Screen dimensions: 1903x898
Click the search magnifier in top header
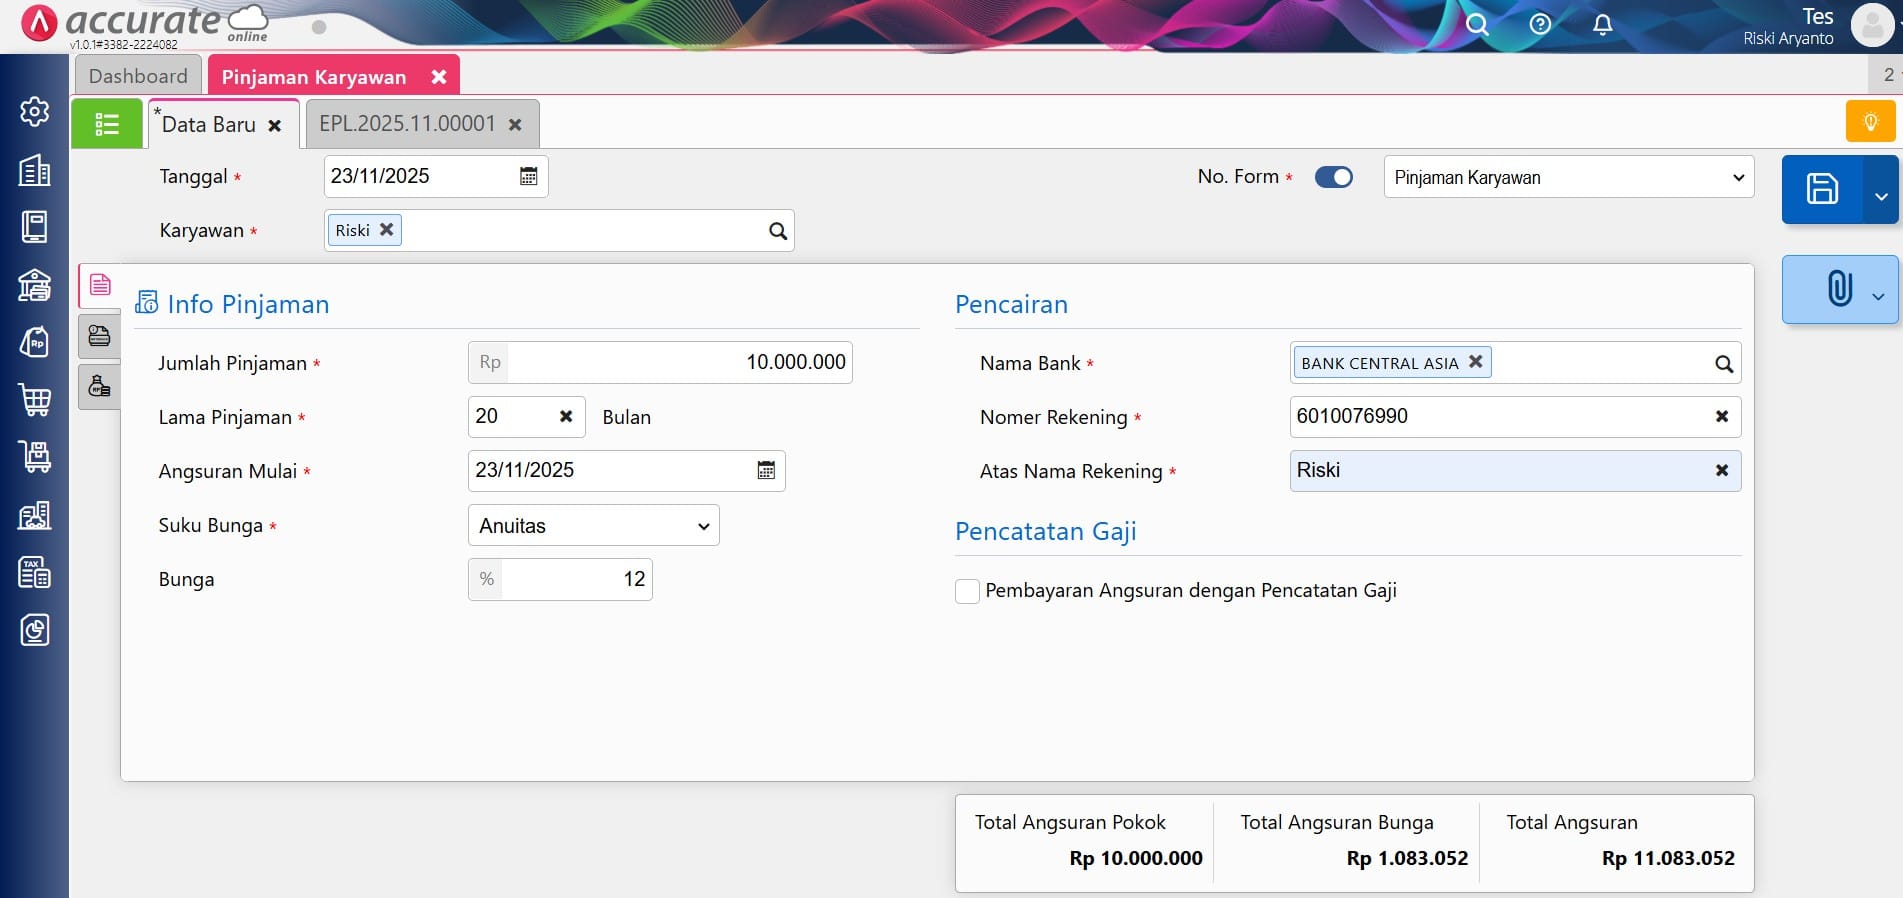1477,25
